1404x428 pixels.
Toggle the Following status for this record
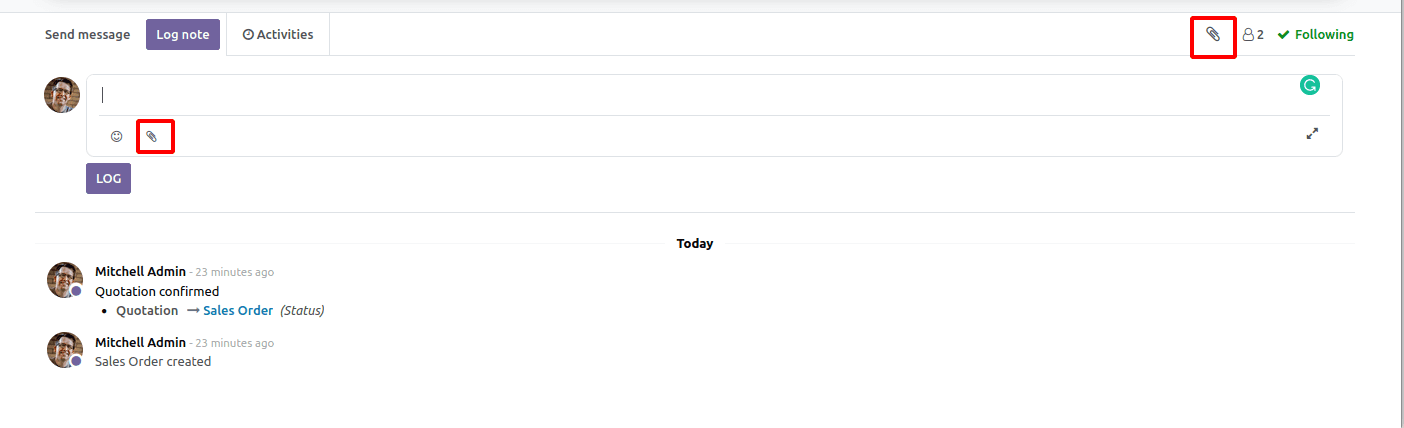[1315, 34]
